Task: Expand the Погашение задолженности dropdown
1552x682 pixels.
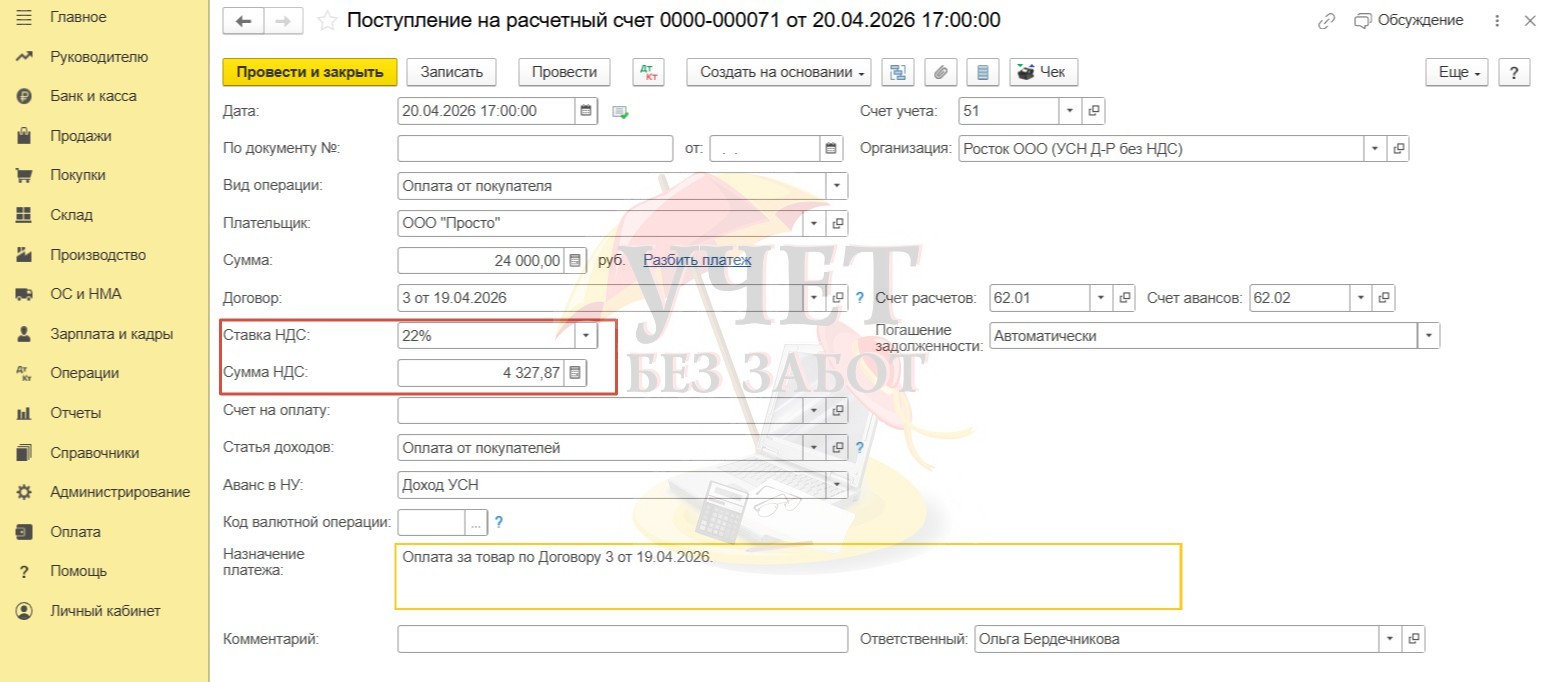Action: pyautogui.click(x=1429, y=336)
